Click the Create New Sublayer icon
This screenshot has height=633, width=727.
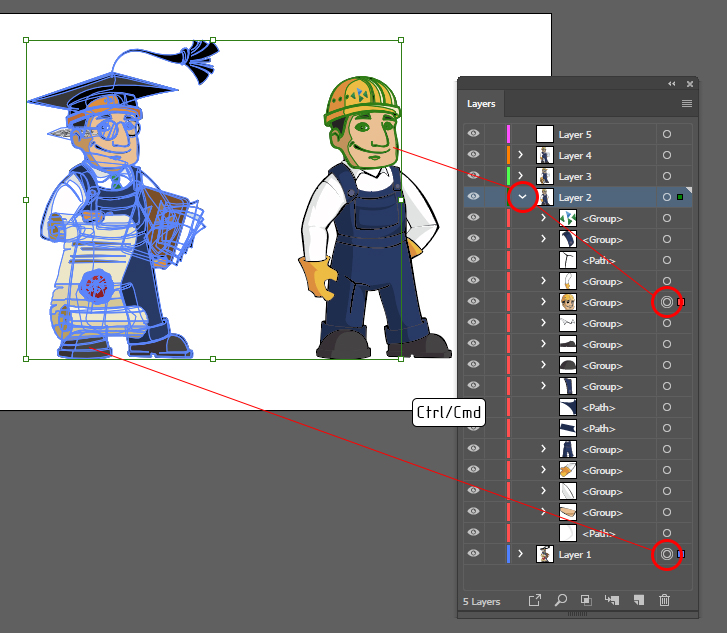612,600
